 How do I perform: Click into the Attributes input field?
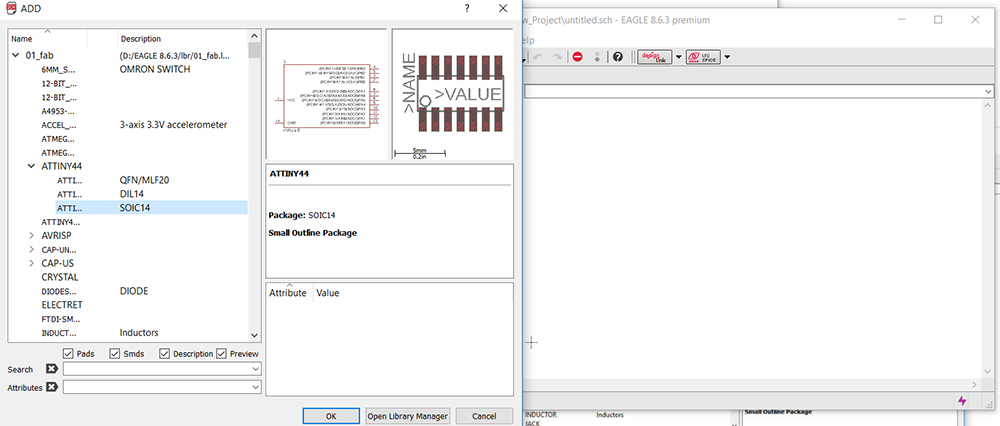tap(157, 387)
